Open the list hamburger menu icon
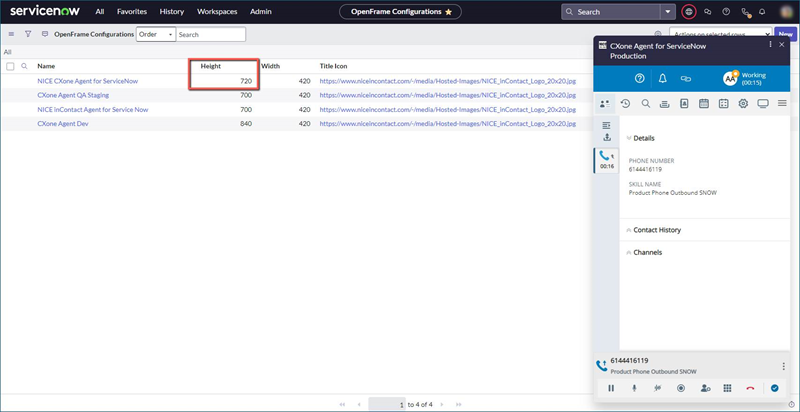This screenshot has width=800, height=412. click(x=11, y=34)
